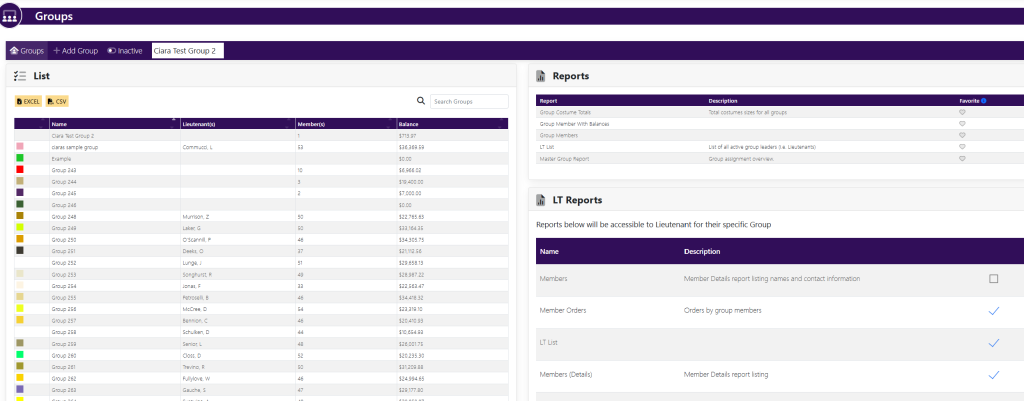
Task: Click the magnifying glass search icon
Action: (422, 101)
